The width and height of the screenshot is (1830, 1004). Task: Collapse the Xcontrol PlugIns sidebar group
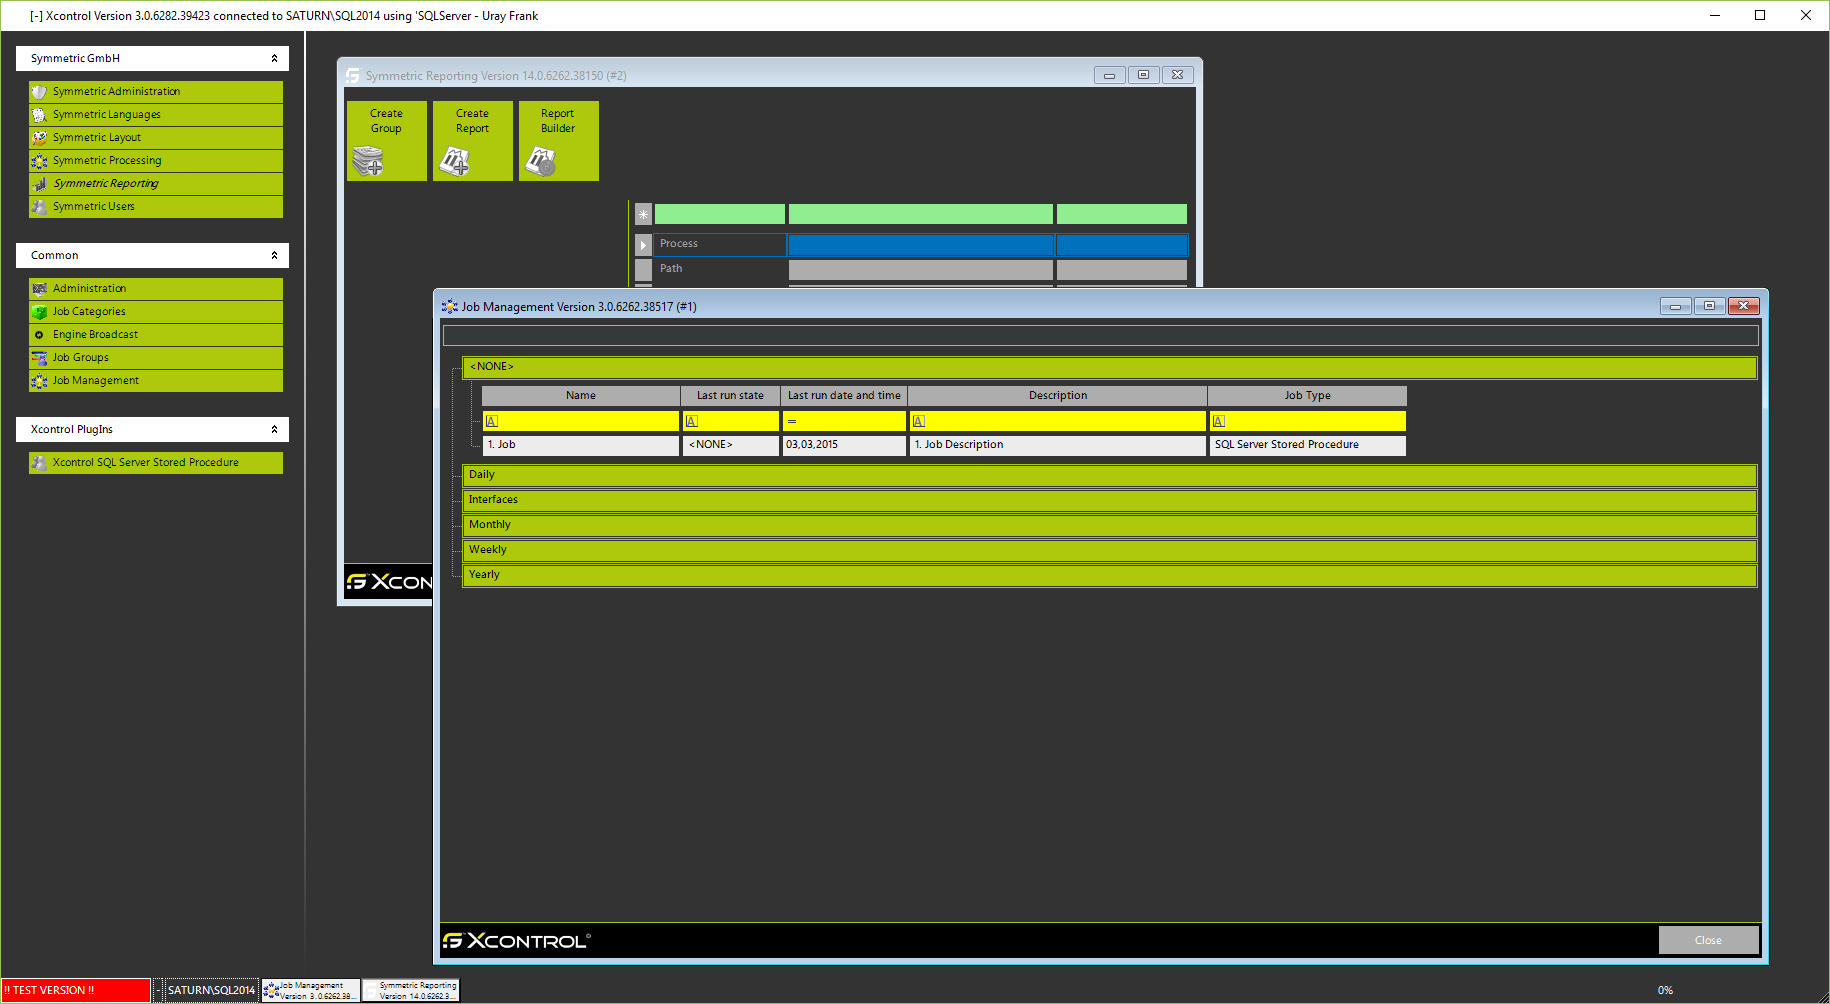[x=274, y=429]
